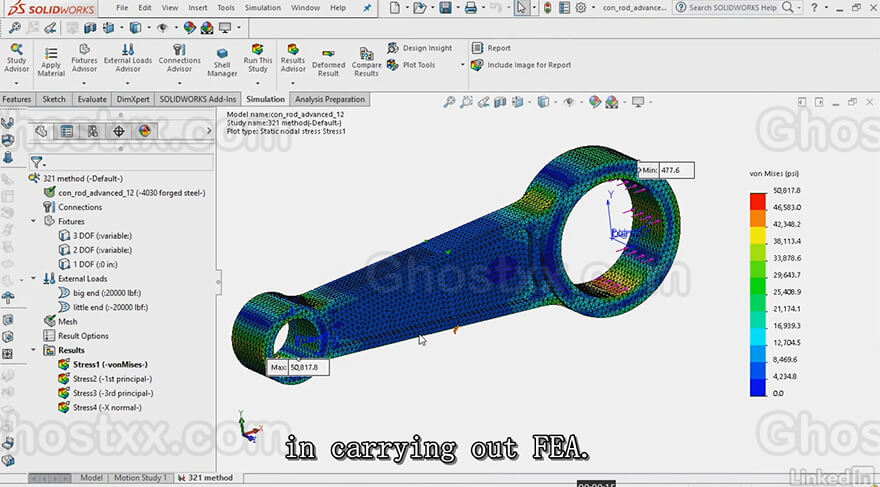880x487 pixels.
Task: Open the Motion Study 1 tab
Action: point(140,477)
